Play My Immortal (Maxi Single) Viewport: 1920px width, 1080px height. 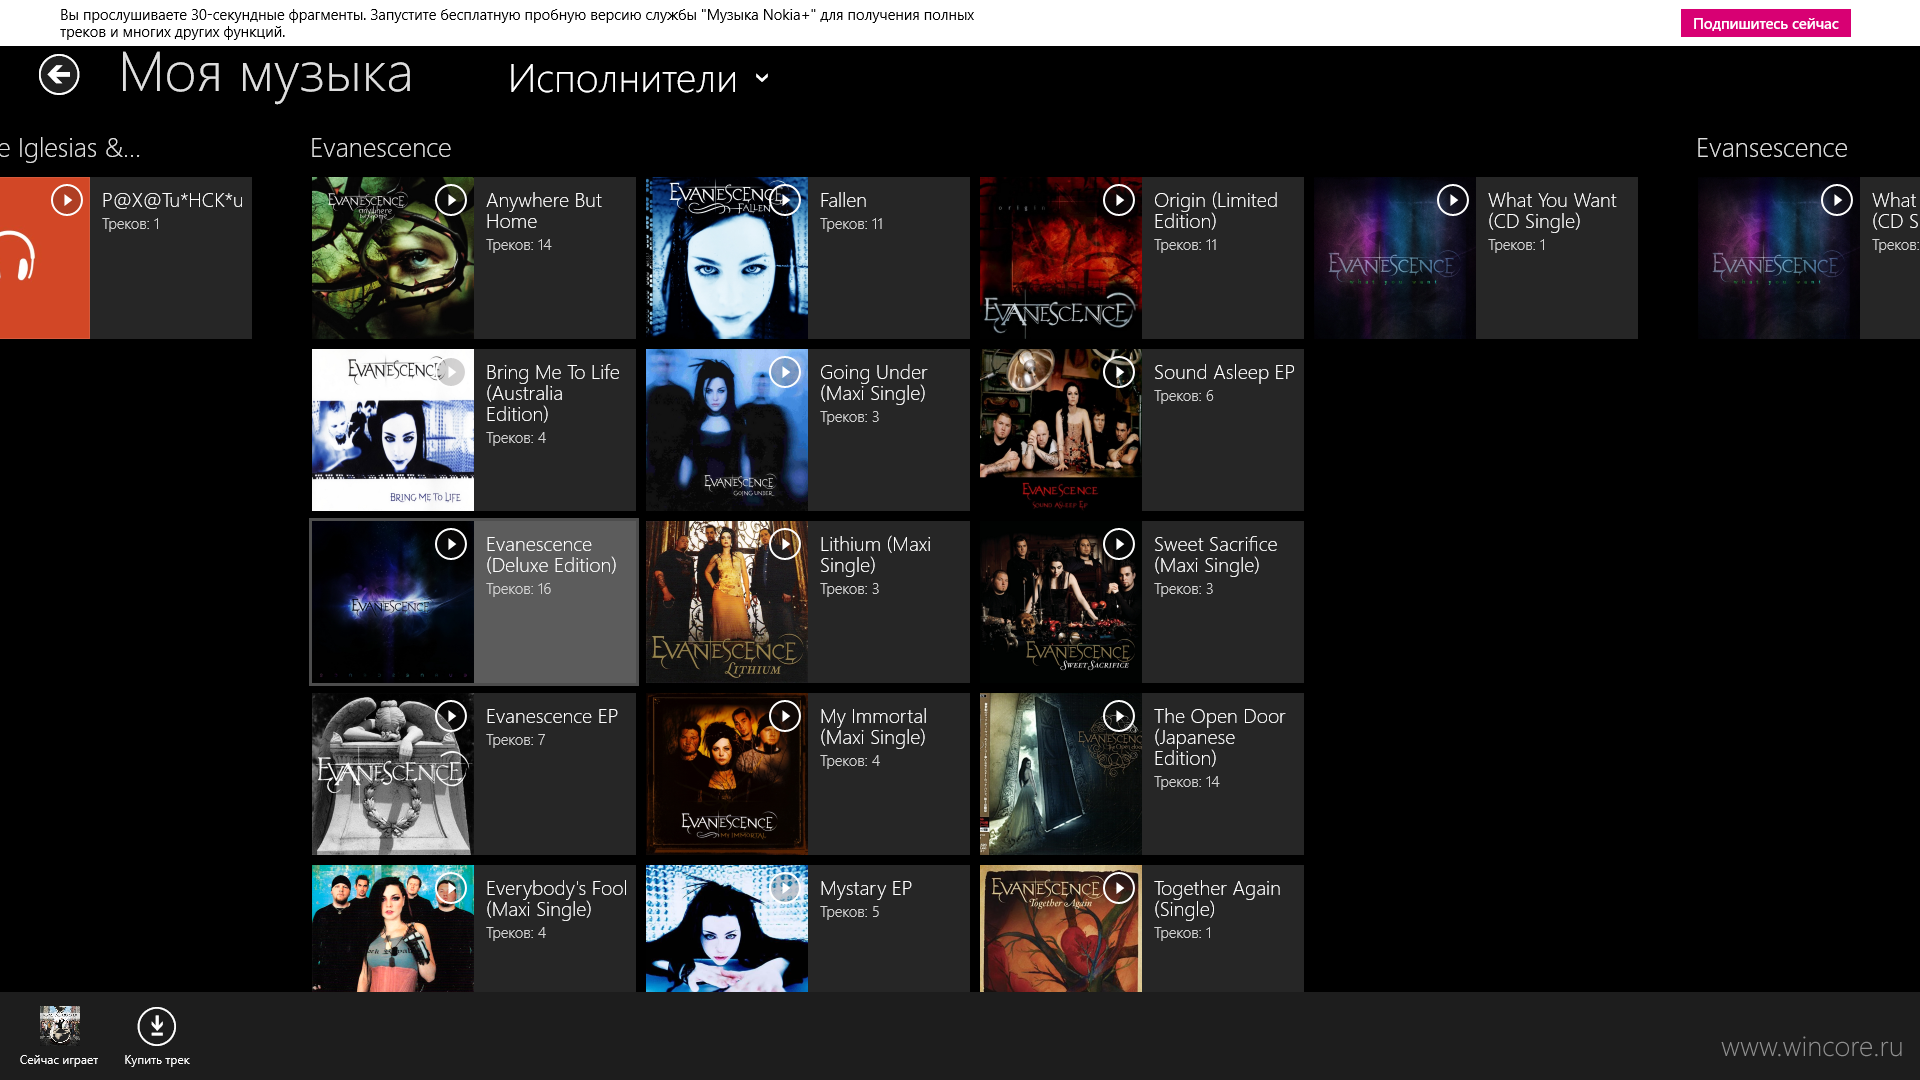(785, 716)
